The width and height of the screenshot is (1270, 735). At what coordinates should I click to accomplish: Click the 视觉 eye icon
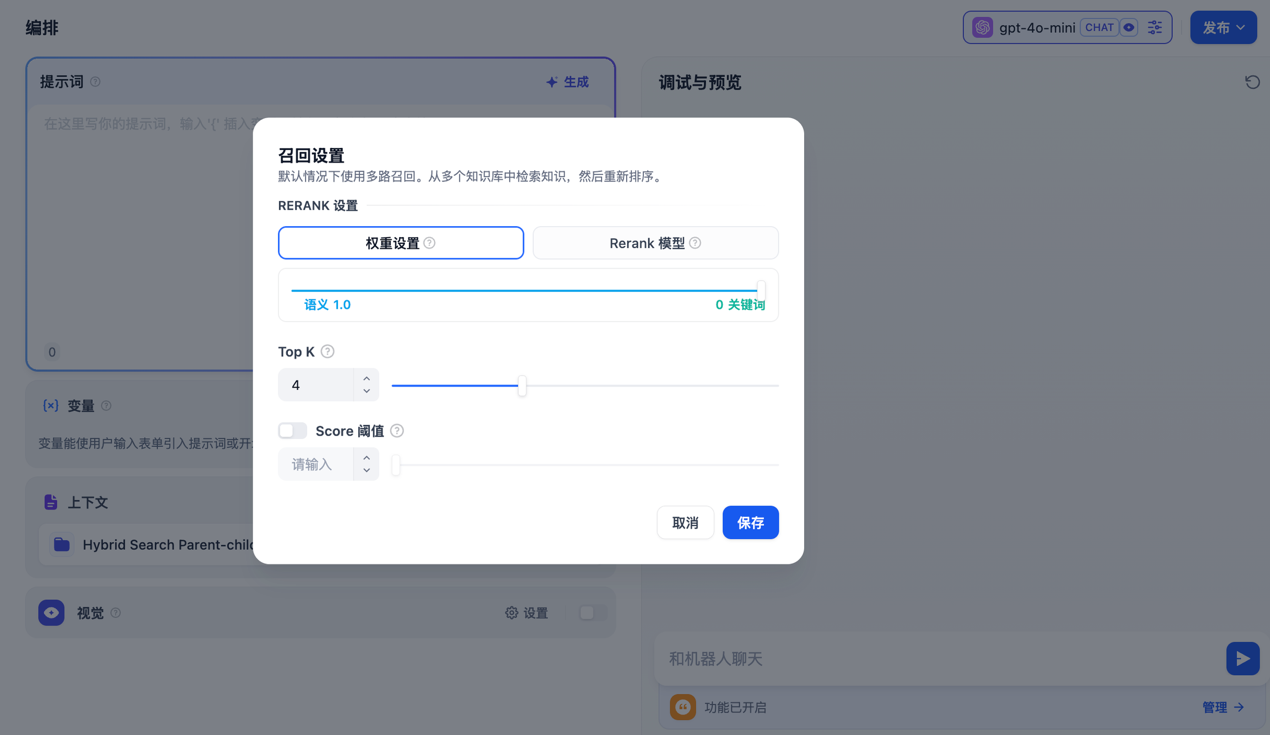pyautogui.click(x=52, y=613)
